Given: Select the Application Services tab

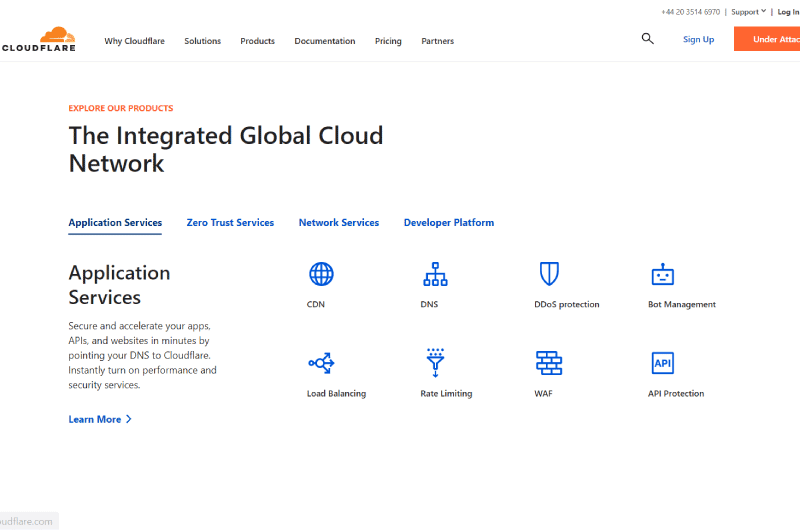Looking at the screenshot, I should pyautogui.click(x=115, y=223).
